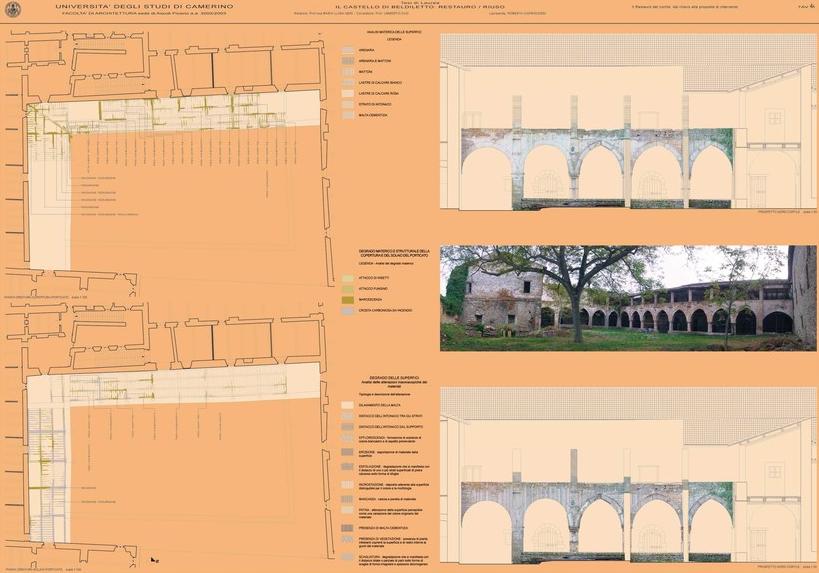Screen dimensions: 819x573
Task: Click the LASTRE DI CALCARE ROSA swatch
Action: coord(350,92)
